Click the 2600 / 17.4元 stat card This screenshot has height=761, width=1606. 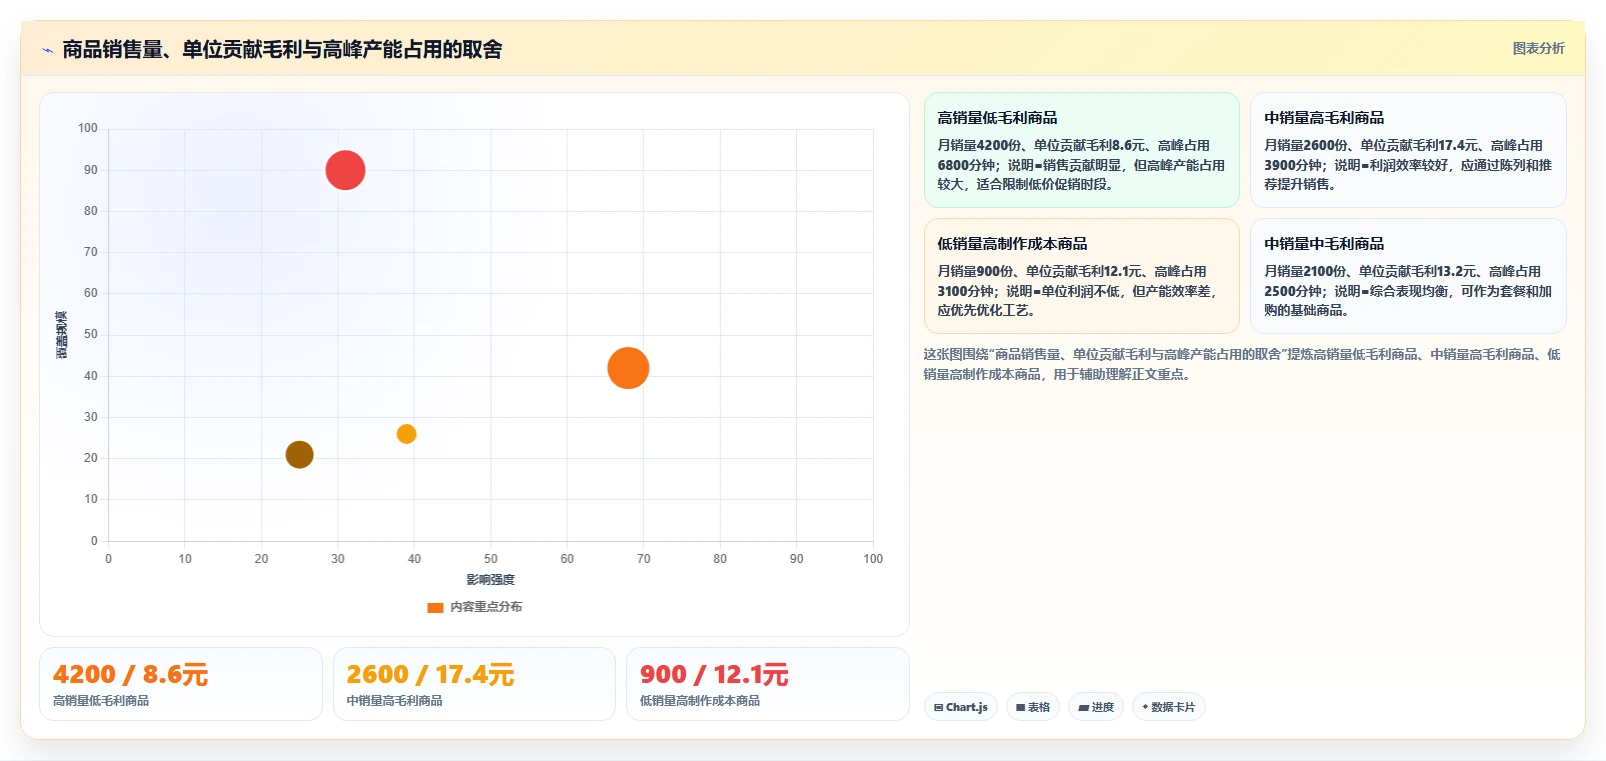click(474, 684)
